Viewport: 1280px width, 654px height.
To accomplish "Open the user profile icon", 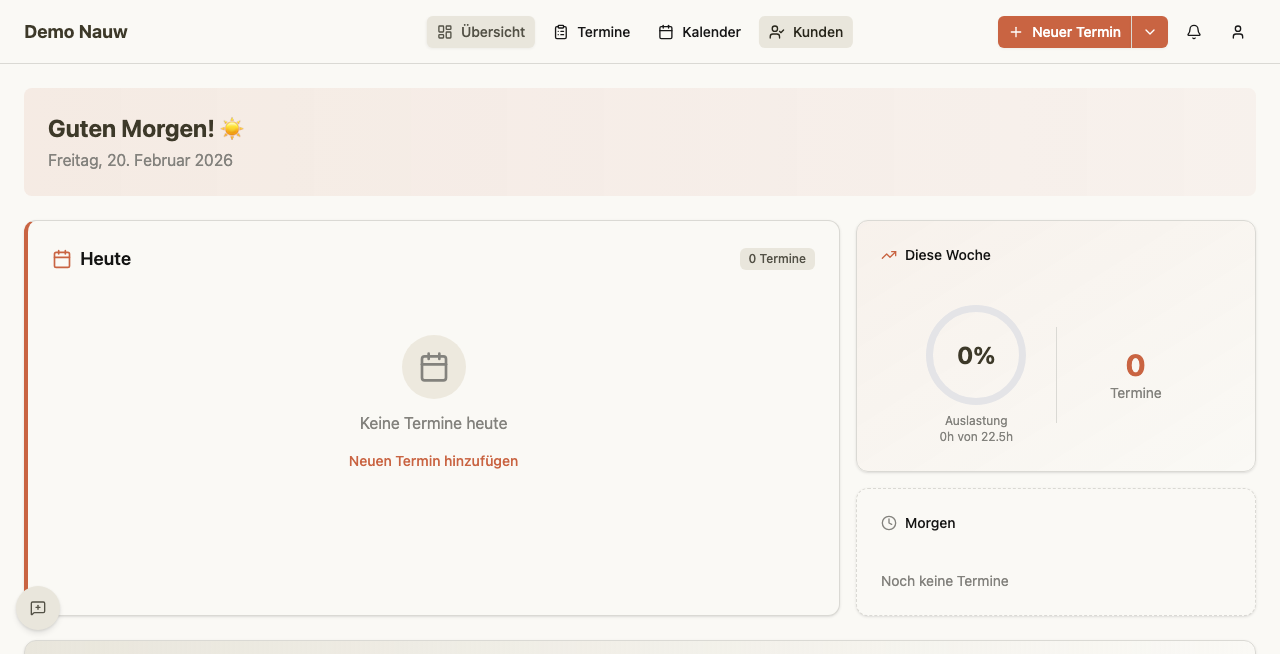I will [x=1238, y=32].
